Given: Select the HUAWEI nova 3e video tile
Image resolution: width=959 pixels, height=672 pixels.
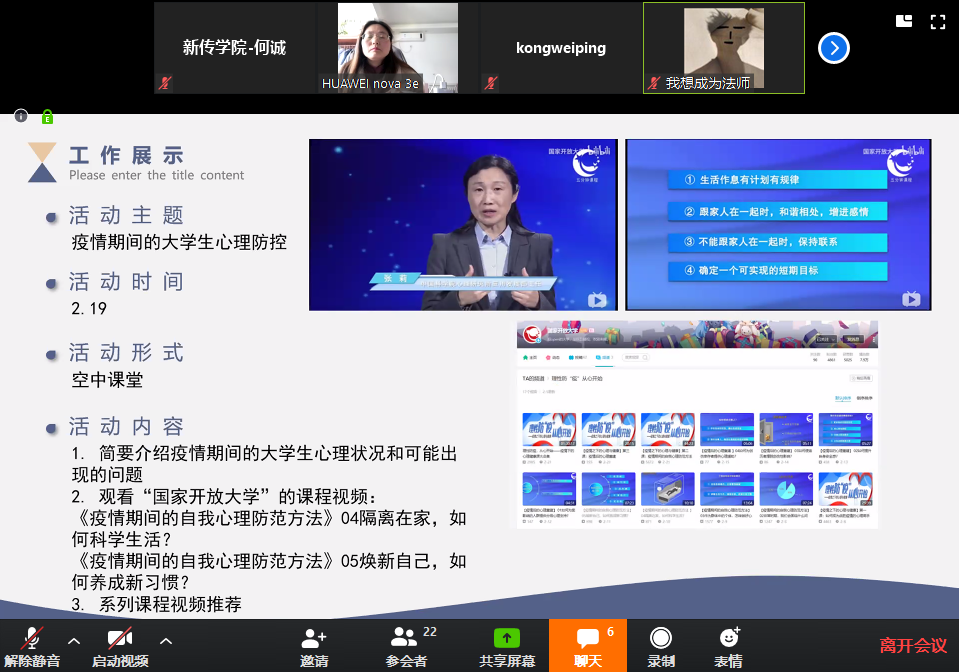Looking at the screenshot, I should pos(397,48).
